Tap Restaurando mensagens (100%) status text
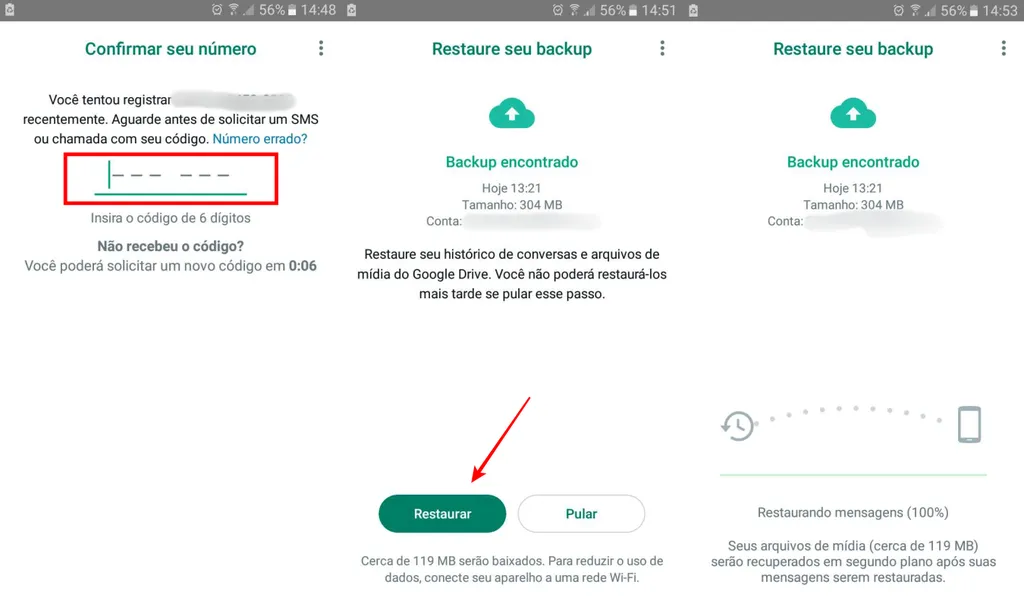Screen dimensions: 1024x607 point(853,512)
